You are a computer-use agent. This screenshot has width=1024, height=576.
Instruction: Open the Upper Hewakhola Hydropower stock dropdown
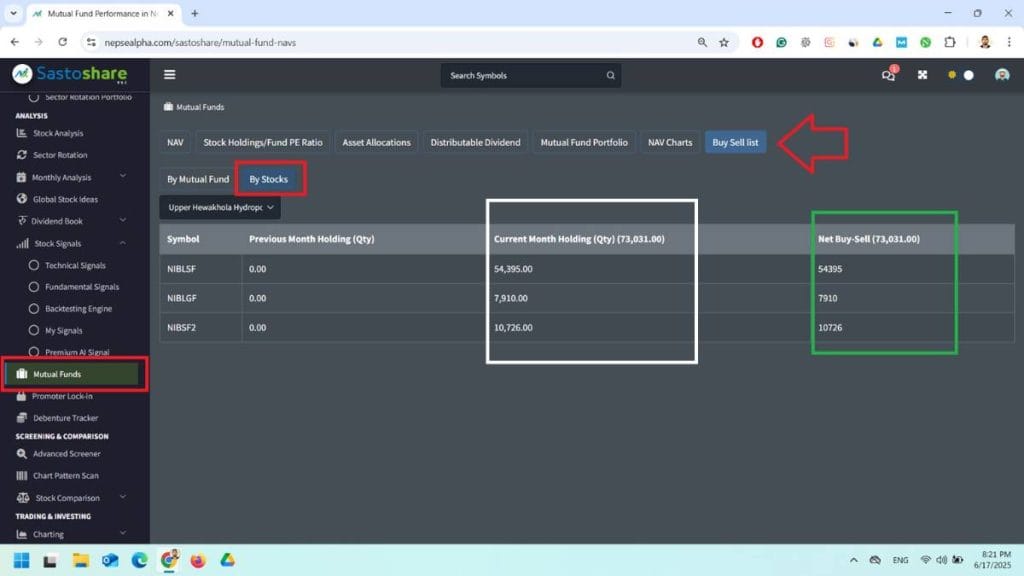pos(220,207)
